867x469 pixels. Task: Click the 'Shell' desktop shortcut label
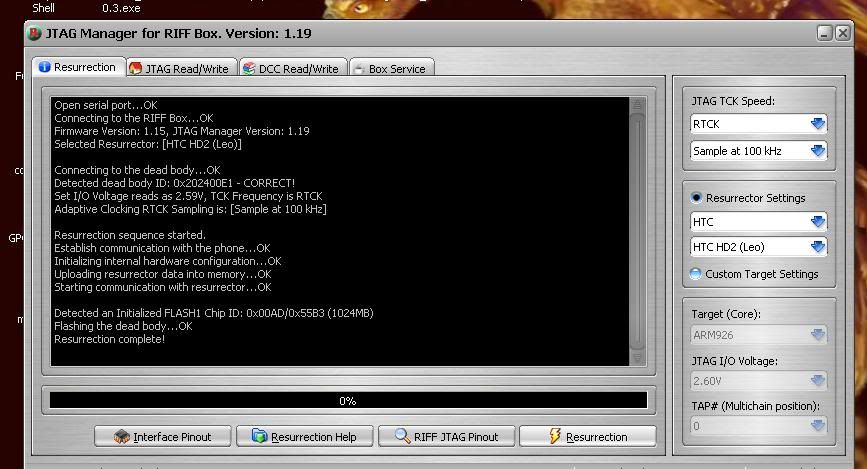43,8
